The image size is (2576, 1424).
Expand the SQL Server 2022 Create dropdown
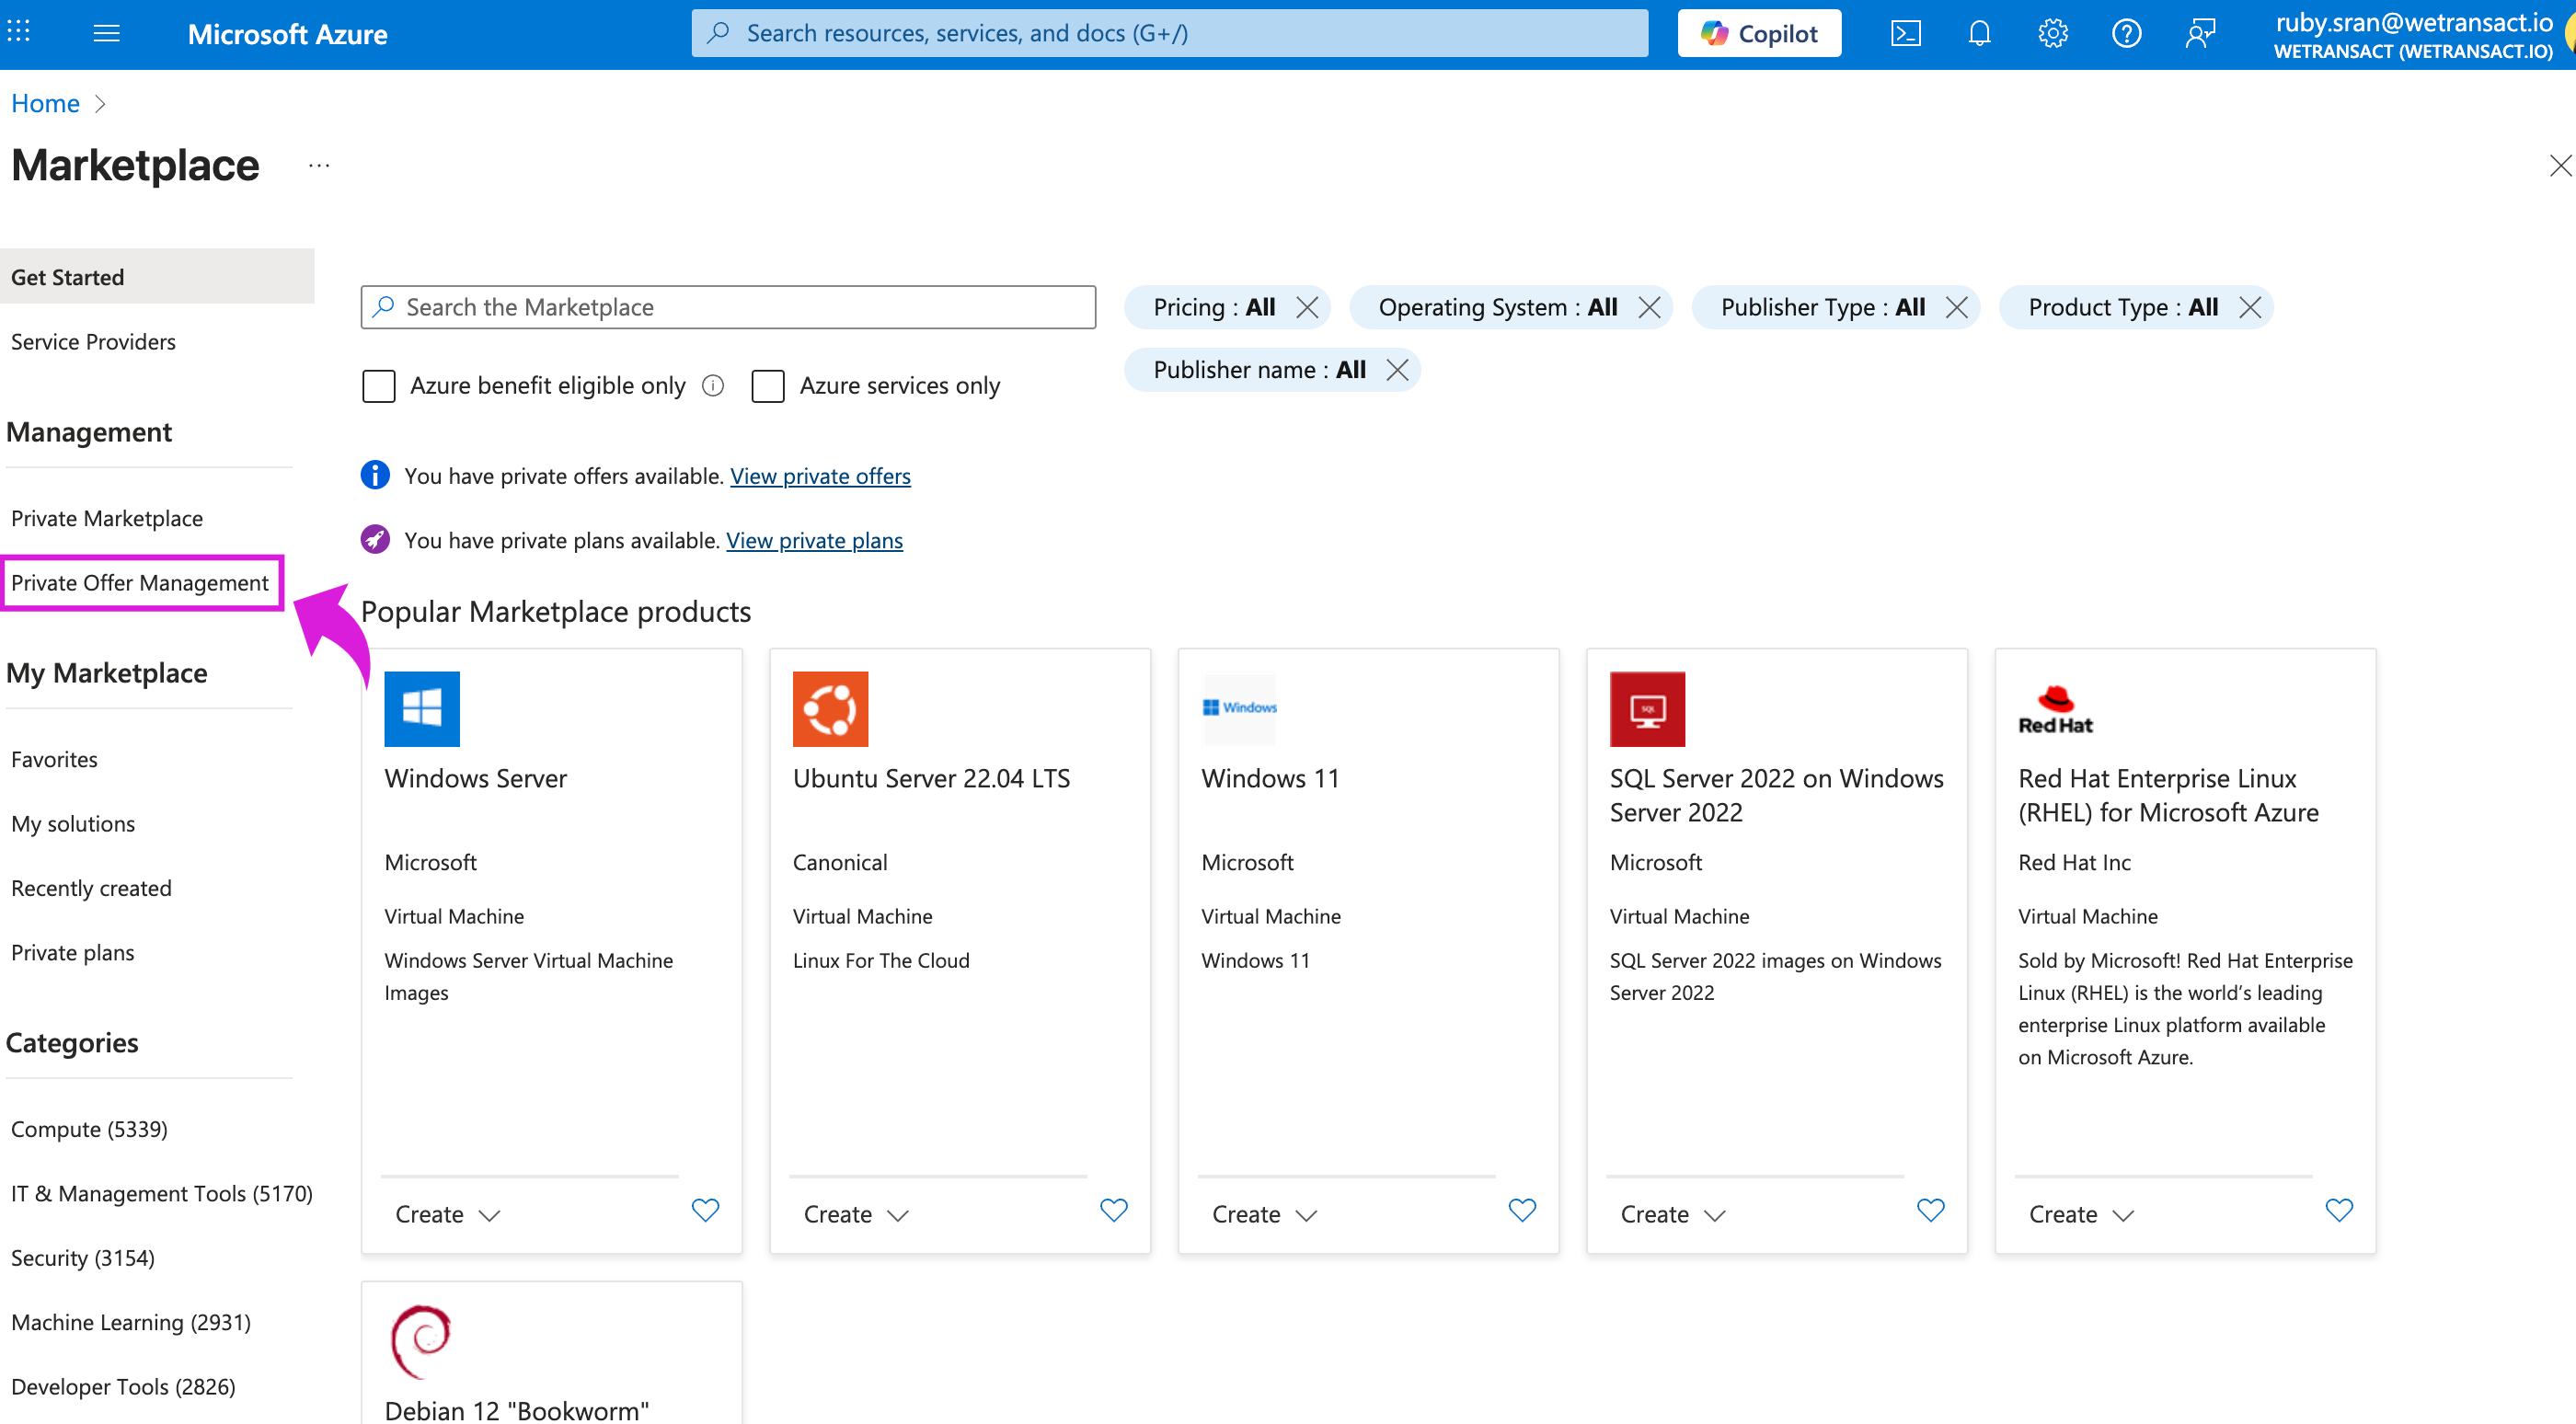[x=1672, y=1214]
